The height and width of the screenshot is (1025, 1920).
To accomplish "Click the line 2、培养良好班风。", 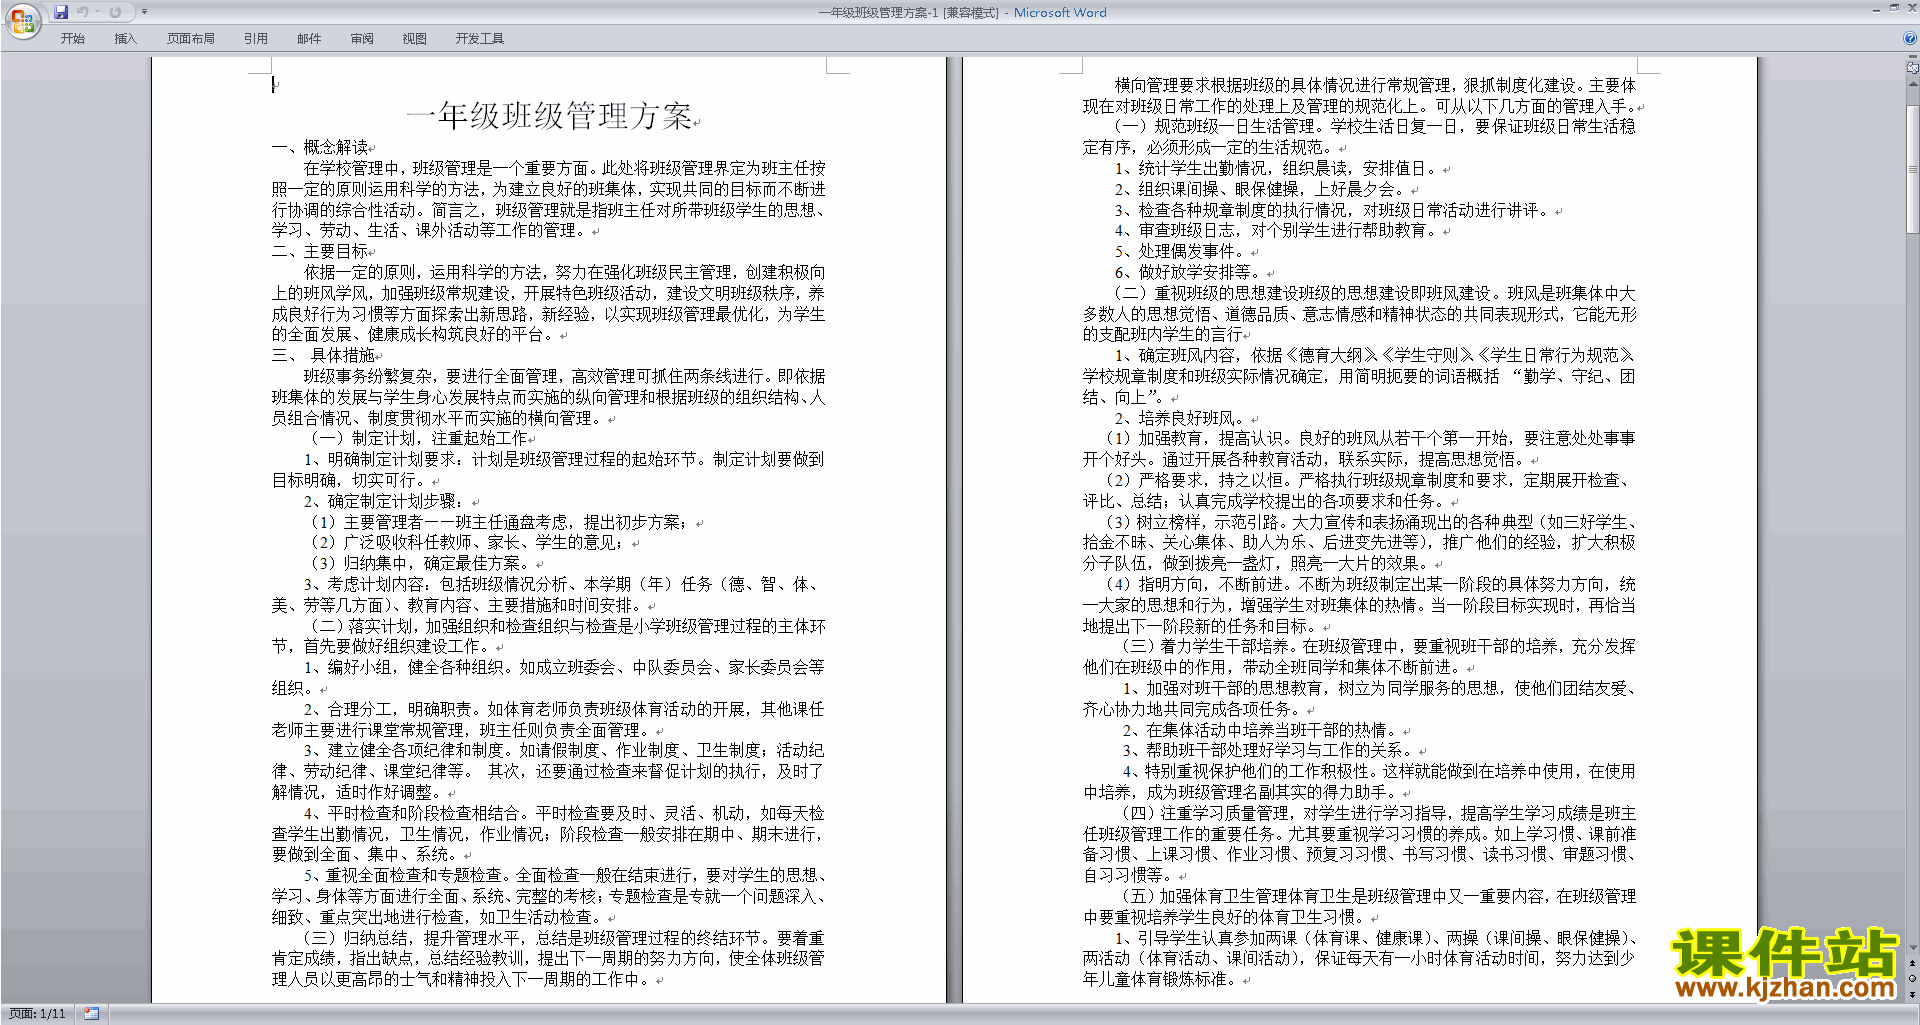I will tap(1180, 418).
